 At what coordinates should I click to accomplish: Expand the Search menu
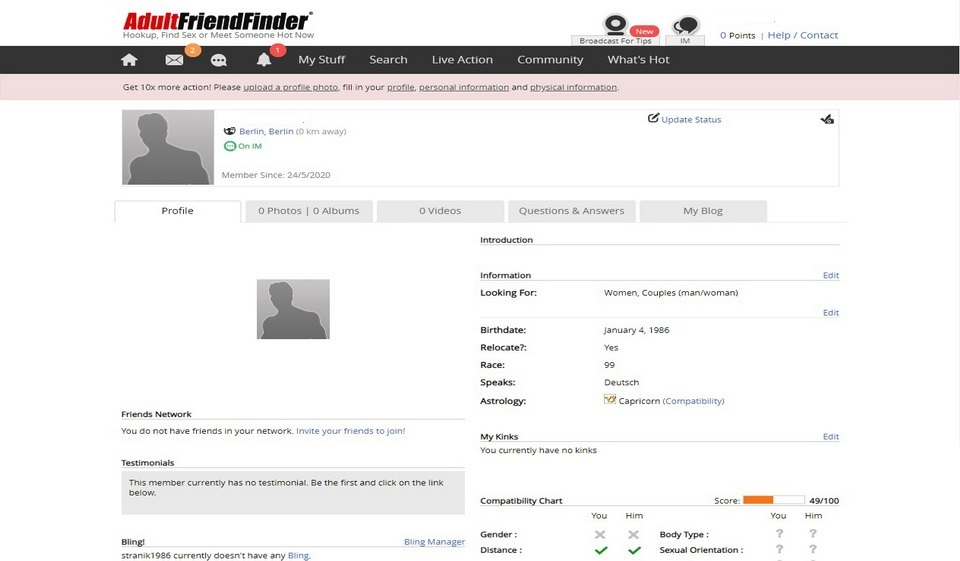[x=388, y=60]
